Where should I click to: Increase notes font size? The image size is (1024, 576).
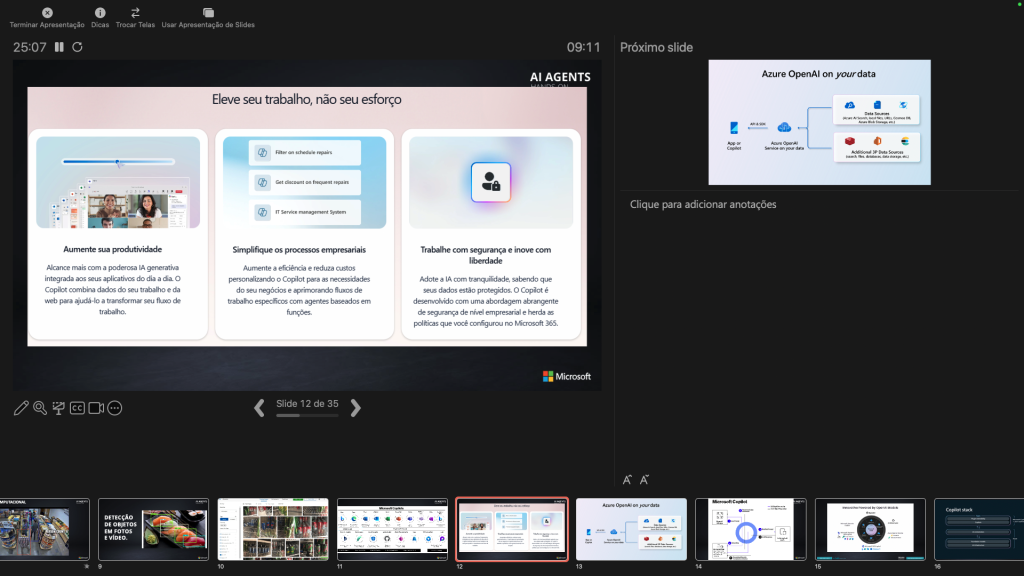point(627,480)
